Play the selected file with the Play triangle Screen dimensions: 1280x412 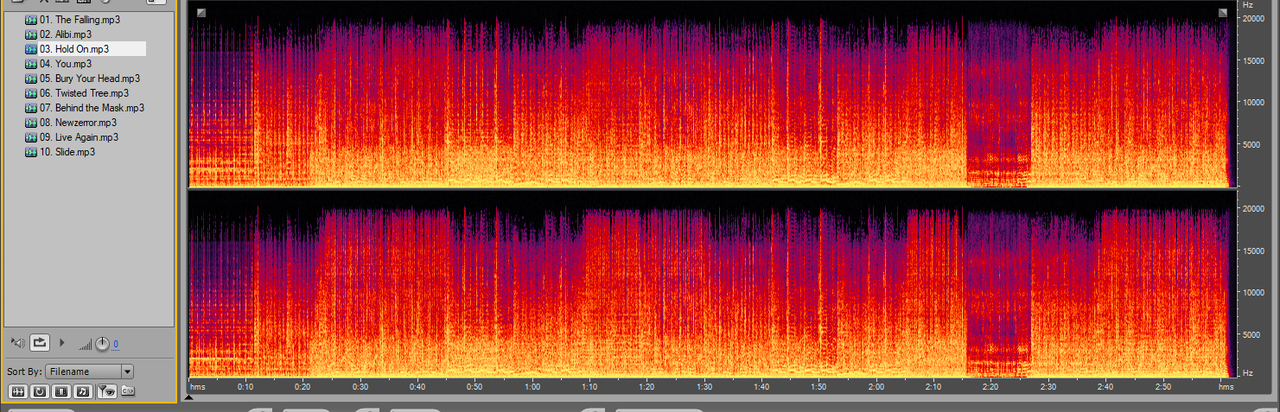pyautogui.click(x=62, y=343)
